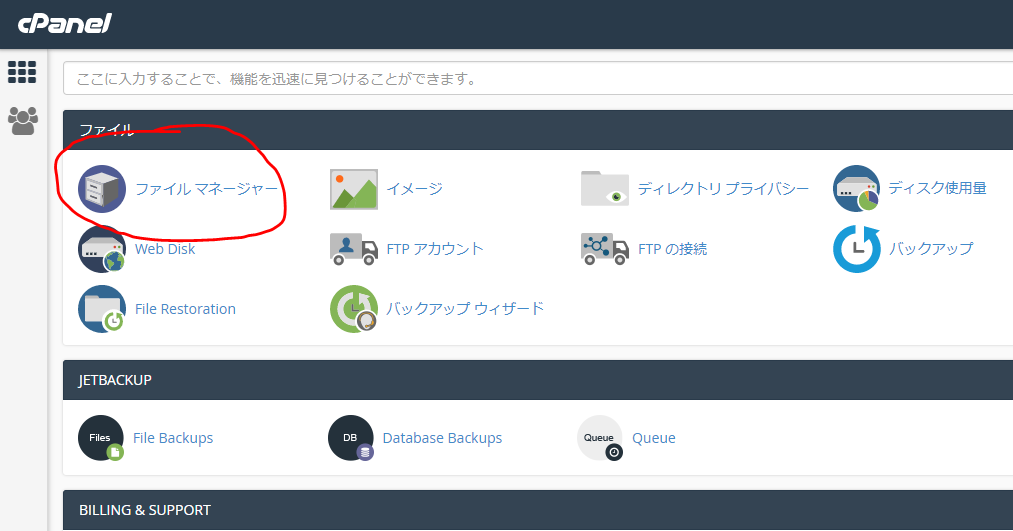Open the FTP の接続 link
Image resolution: width=1013 pixels, height=531 pixels.
[673, 249]
